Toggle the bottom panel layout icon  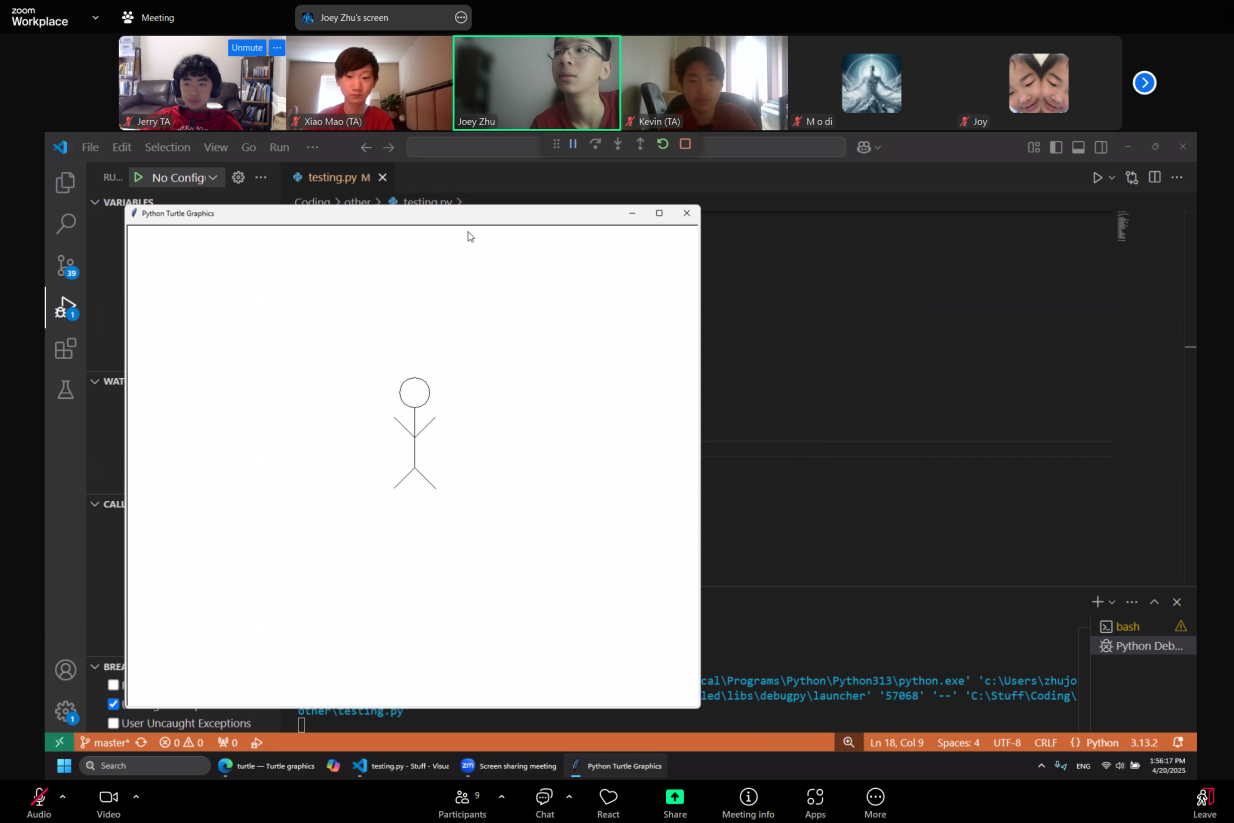[x=1078, y=147]
